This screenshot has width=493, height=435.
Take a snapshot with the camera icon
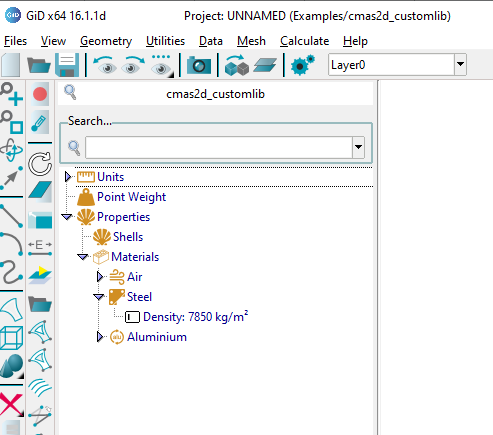click(199, 65)
